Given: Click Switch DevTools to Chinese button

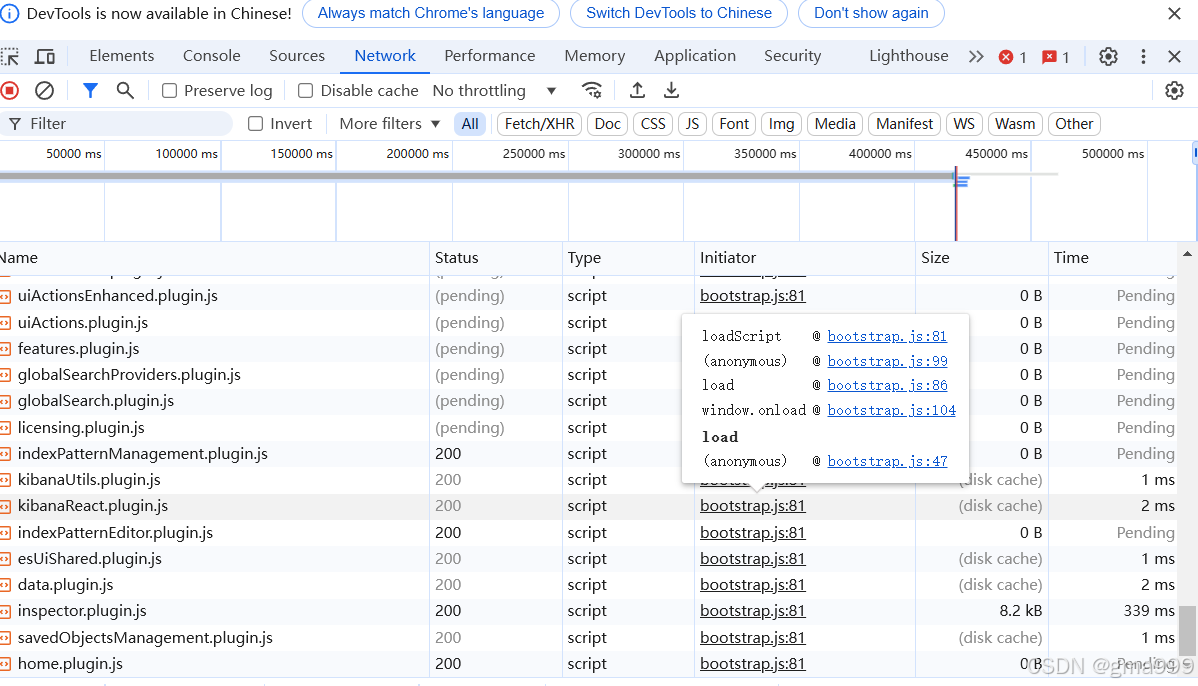Looking at the screenshot, I should tap(679, 14).
